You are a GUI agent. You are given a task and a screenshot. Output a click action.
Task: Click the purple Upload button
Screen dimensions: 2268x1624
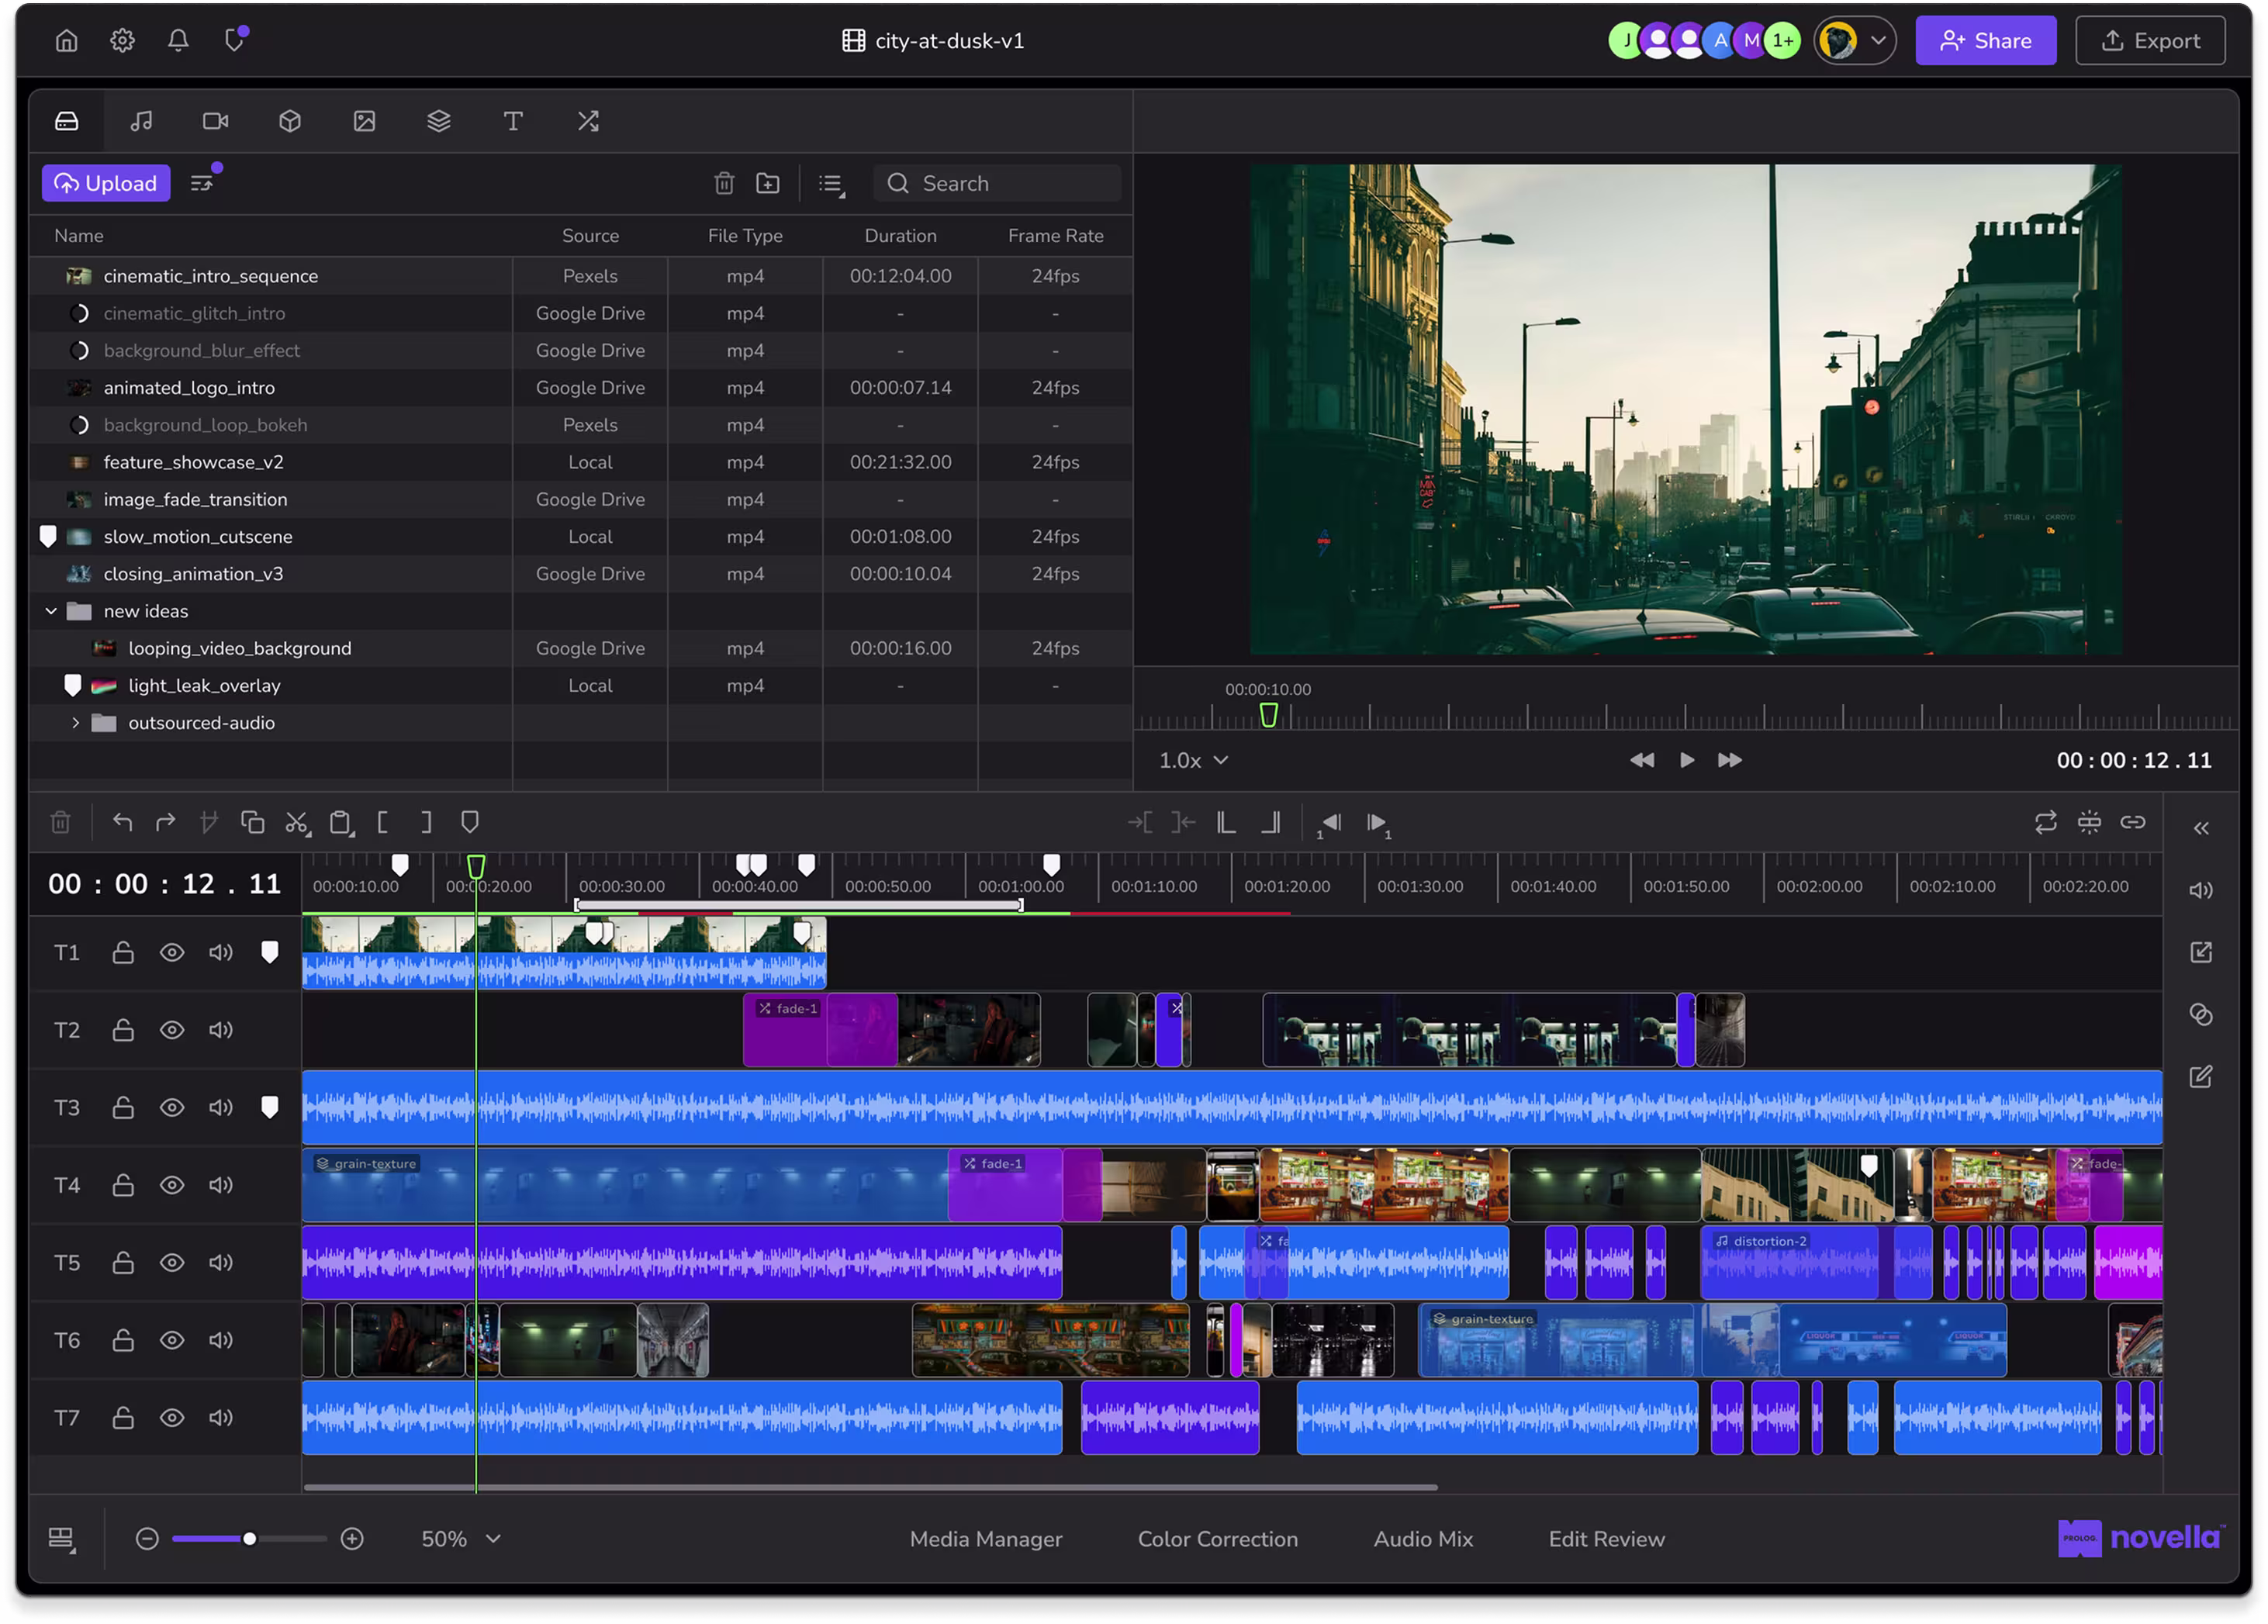tap(106, 183)
